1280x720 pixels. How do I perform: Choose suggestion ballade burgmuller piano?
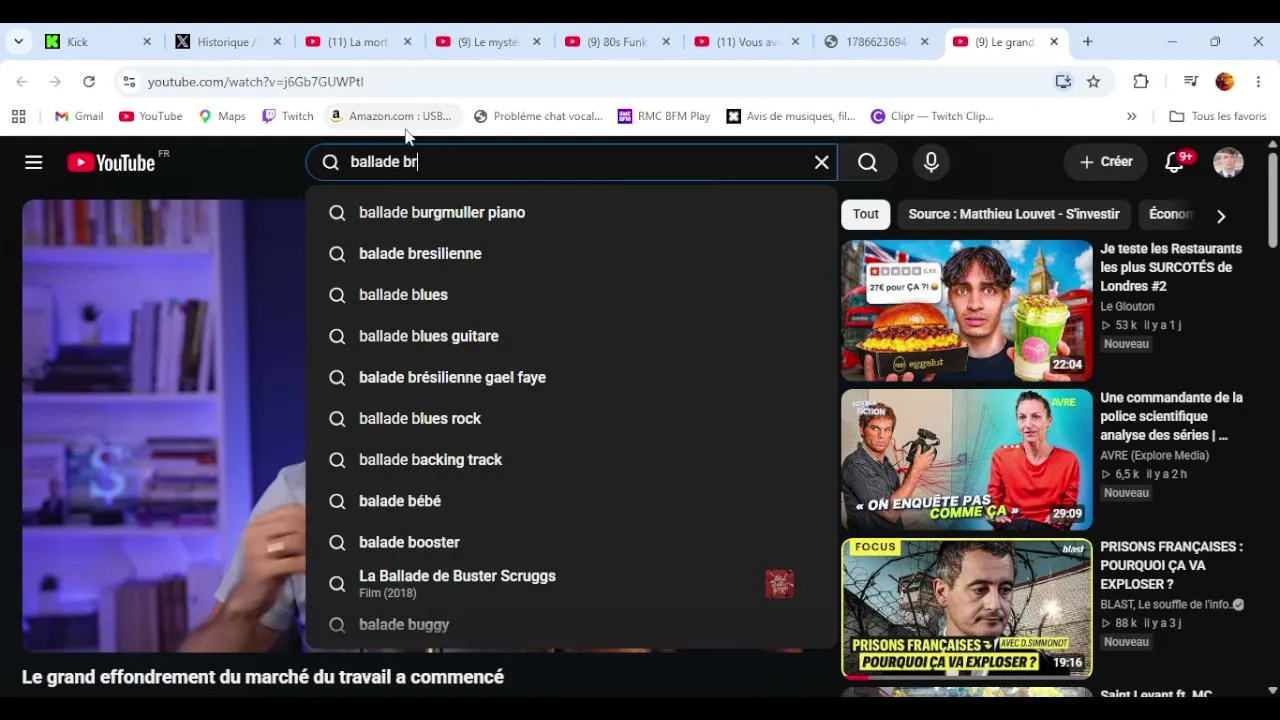(x=571, y=213)
